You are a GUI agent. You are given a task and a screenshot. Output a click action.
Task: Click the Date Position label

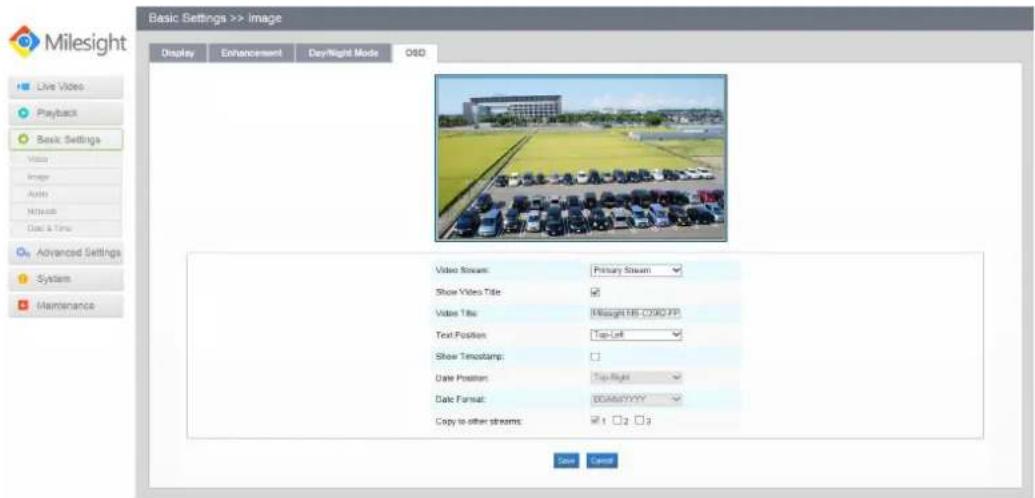[x=462, y=378]
